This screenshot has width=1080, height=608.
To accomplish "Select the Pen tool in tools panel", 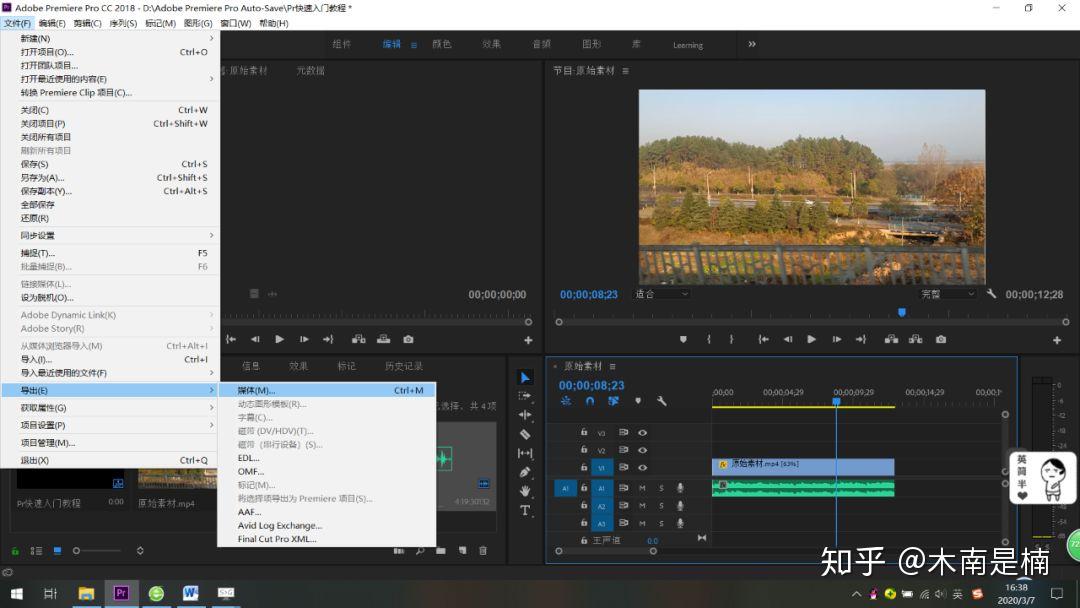I will click(x=525, y=471).
